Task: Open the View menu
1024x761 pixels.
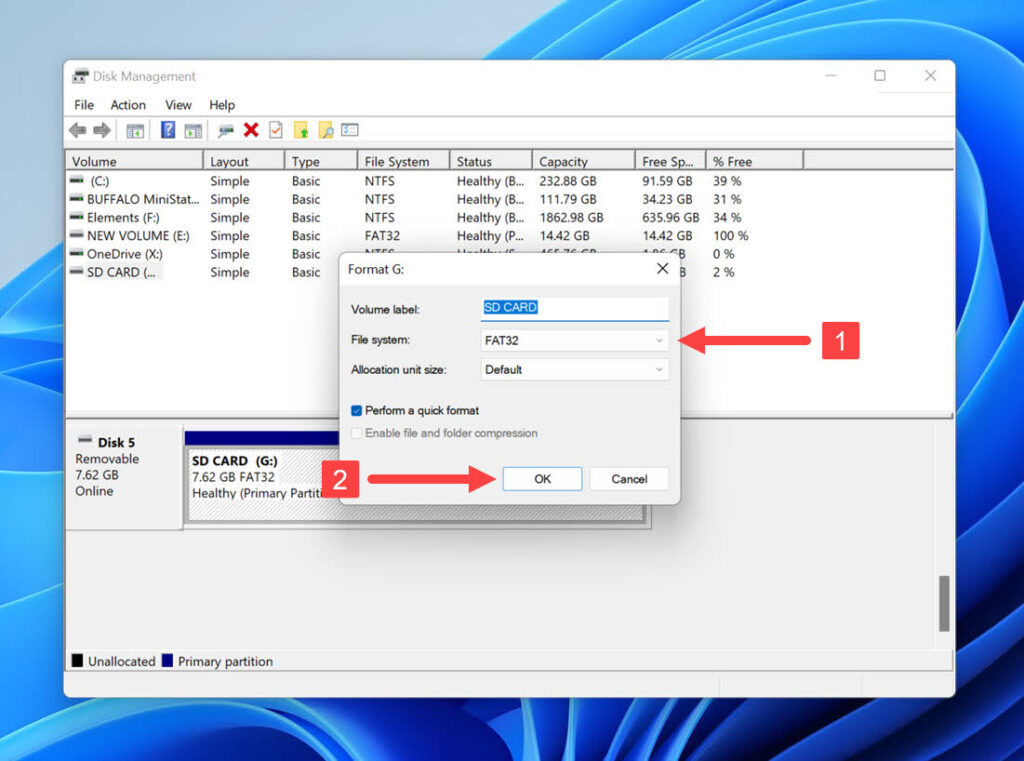Action: pos(178,105)
